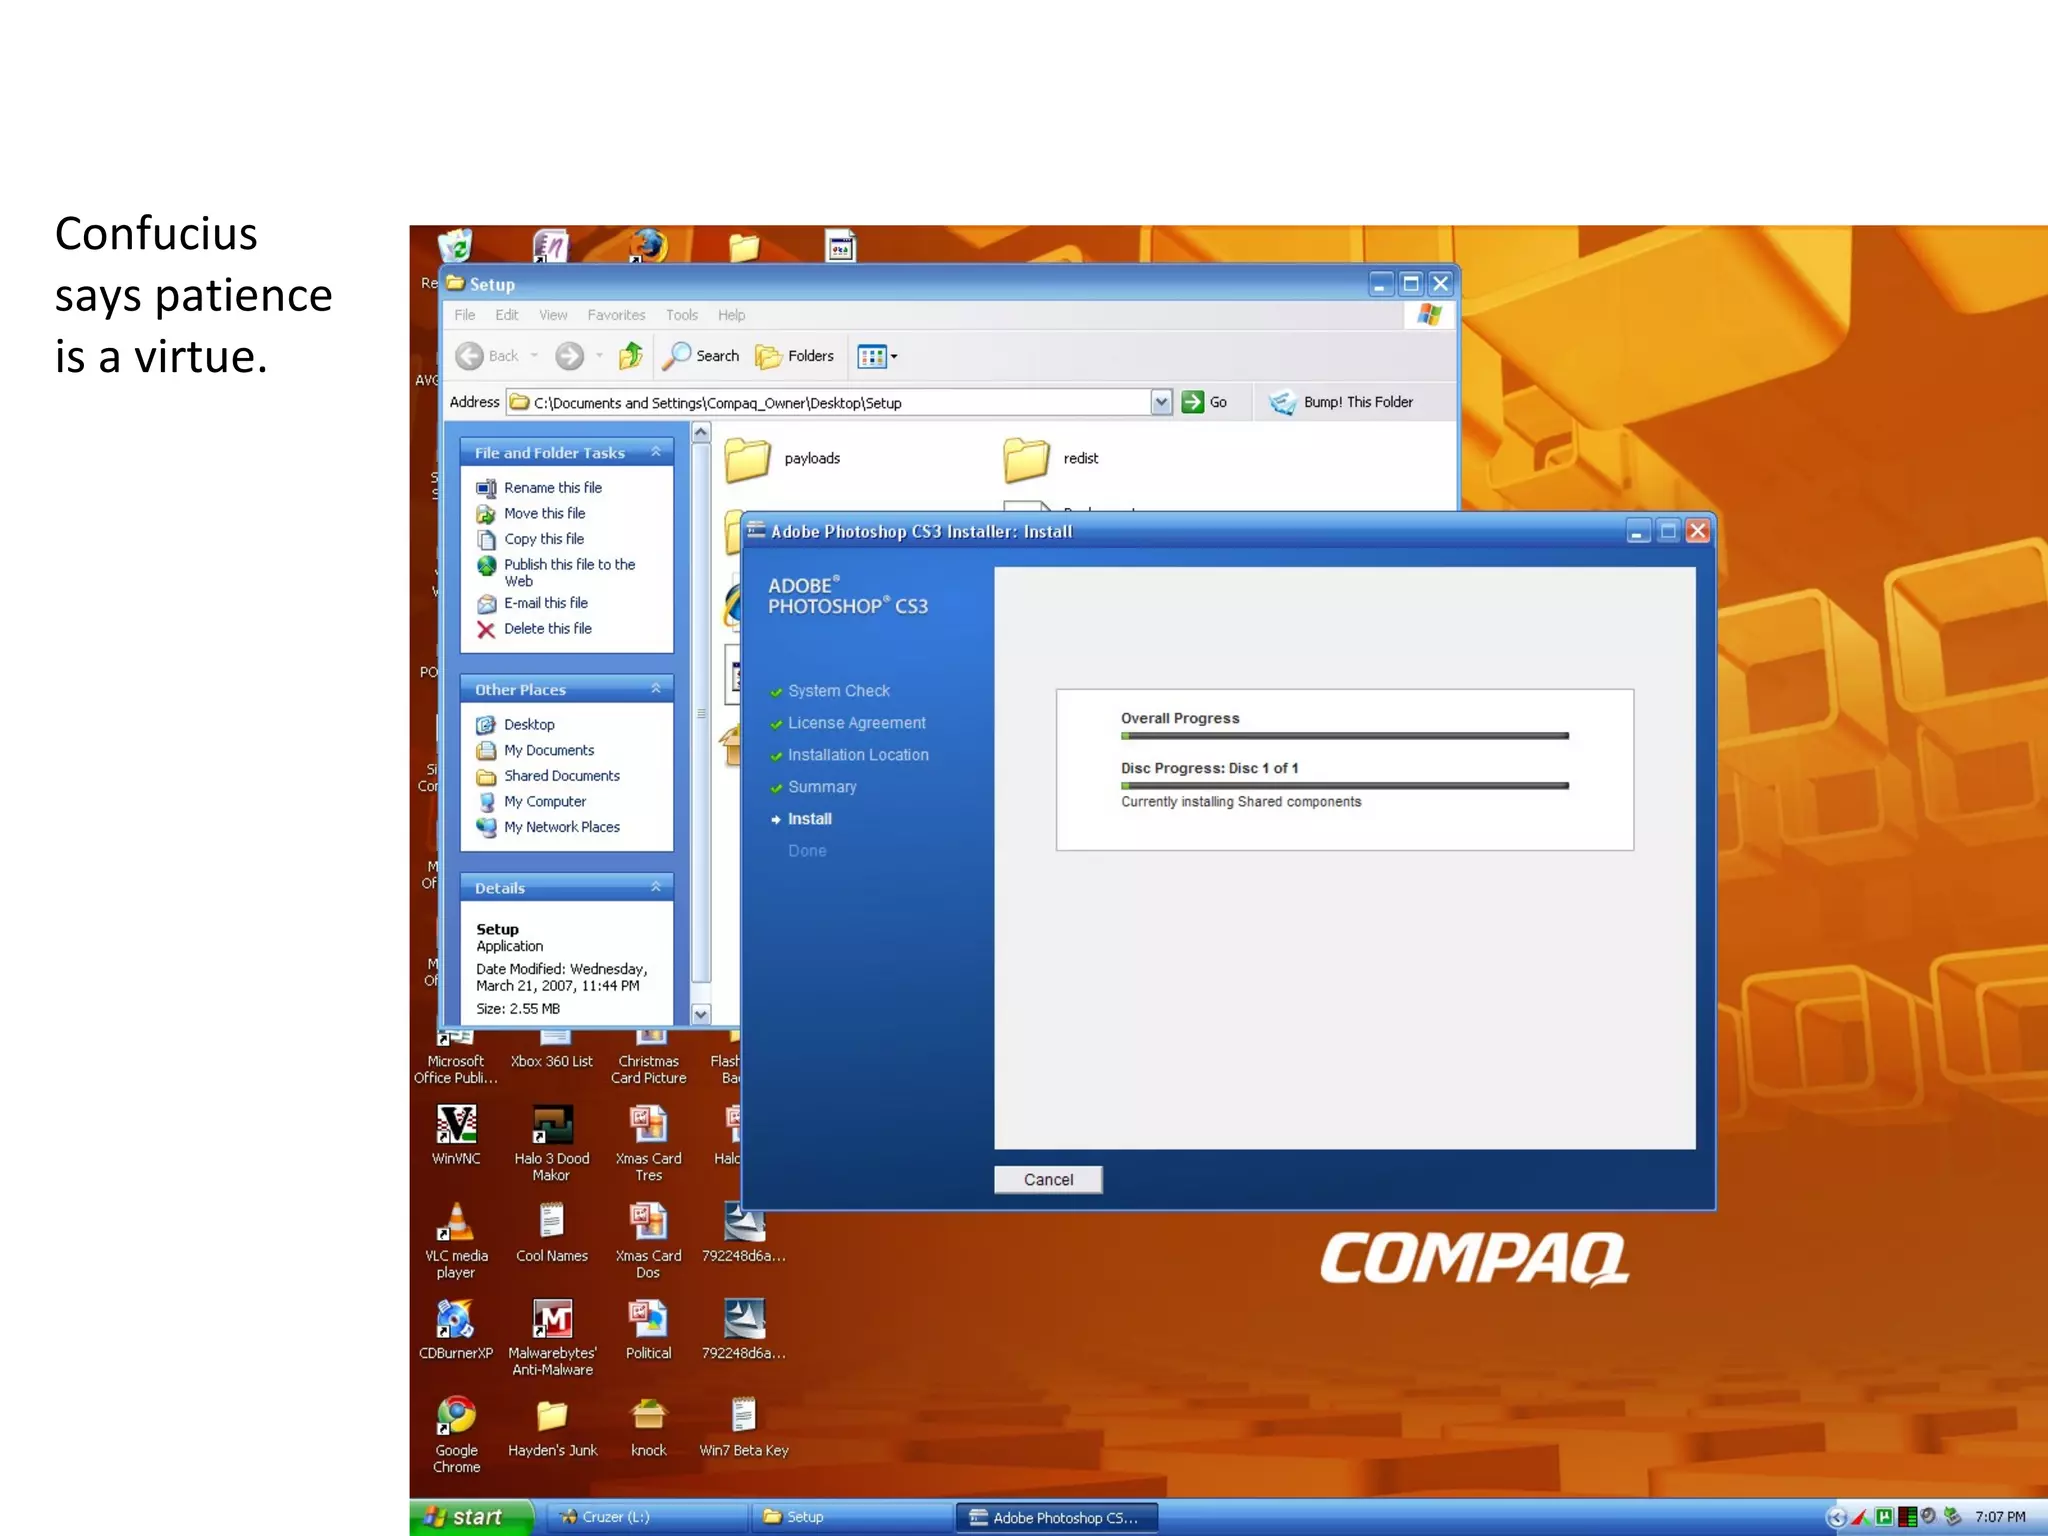
Task: Open the redist folder in Setup window
Action: click(x=1051, y=459)
